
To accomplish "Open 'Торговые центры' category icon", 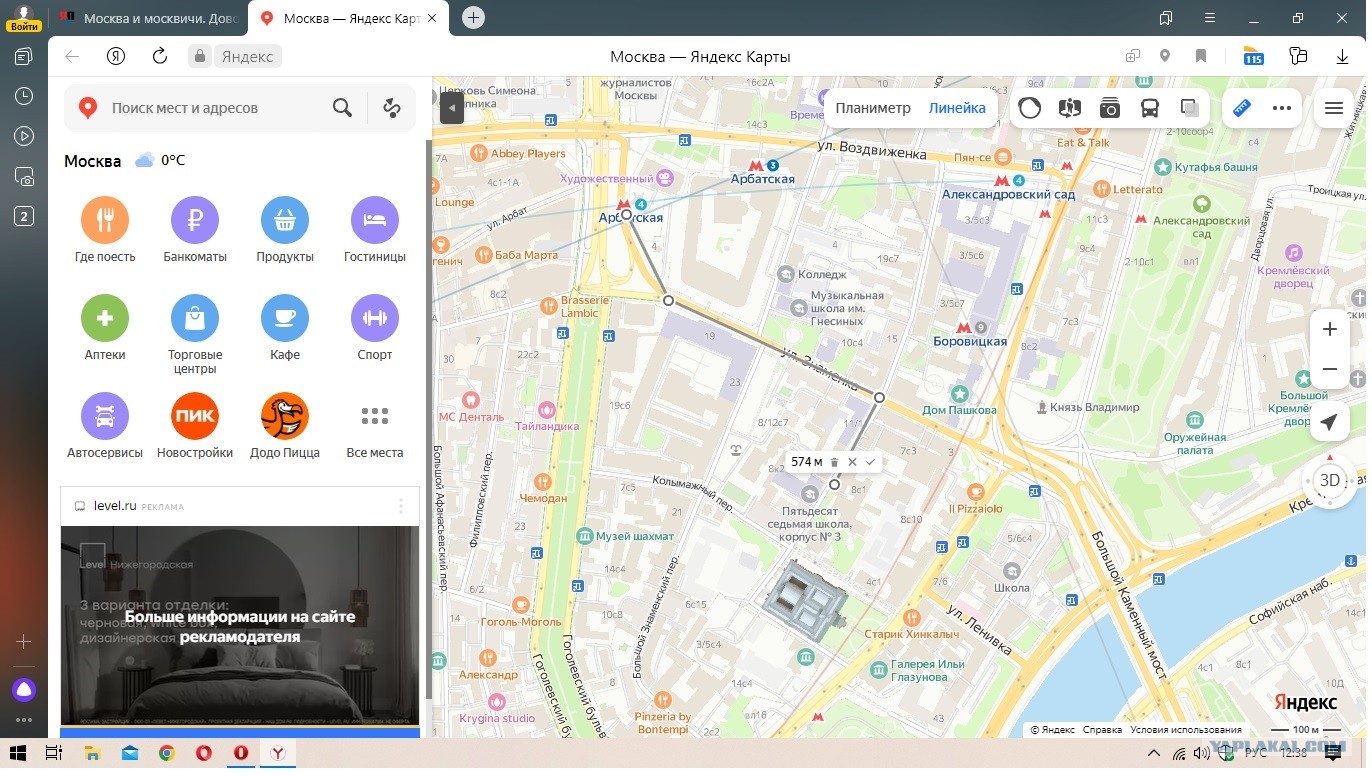I will (x=195, y=319).
